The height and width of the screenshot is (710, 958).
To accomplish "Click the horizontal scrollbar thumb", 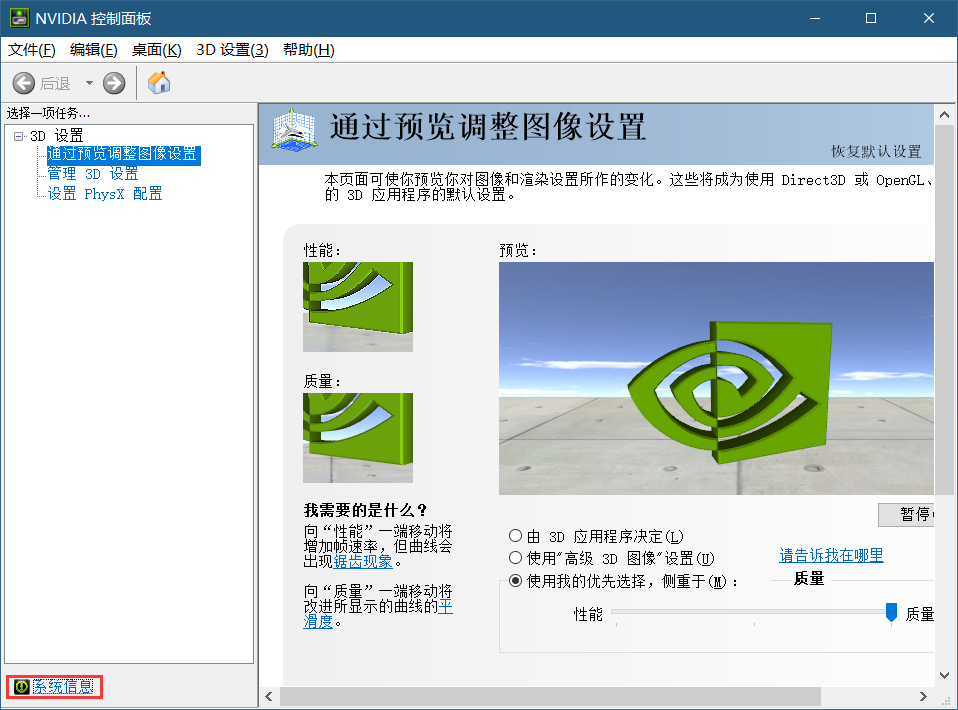I will (x=550, y=697).
